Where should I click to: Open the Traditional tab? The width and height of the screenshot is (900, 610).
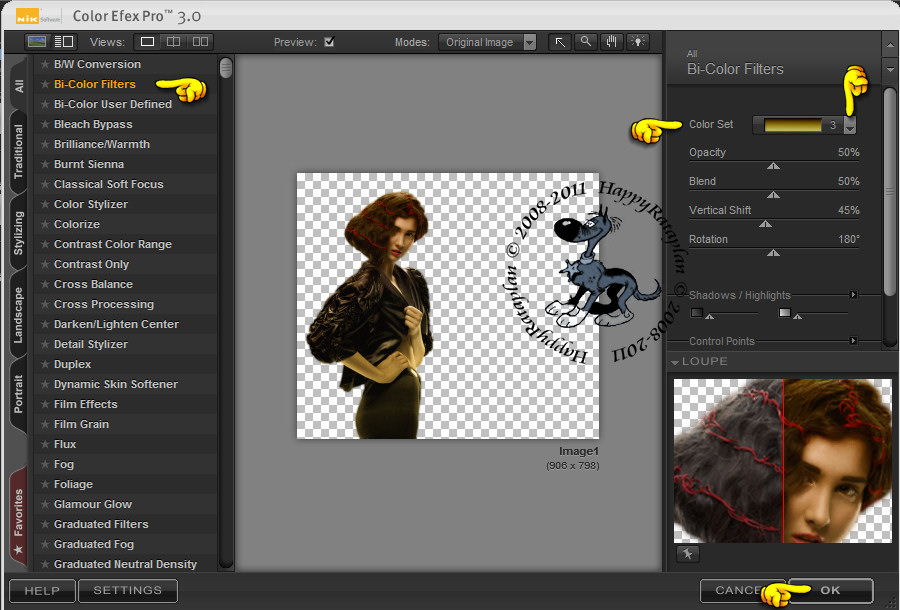point(19,151)
